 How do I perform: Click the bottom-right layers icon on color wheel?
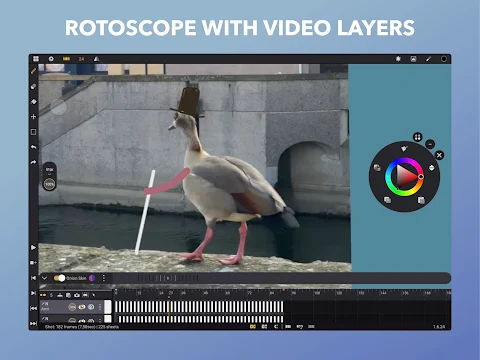[x=421, y=200]
